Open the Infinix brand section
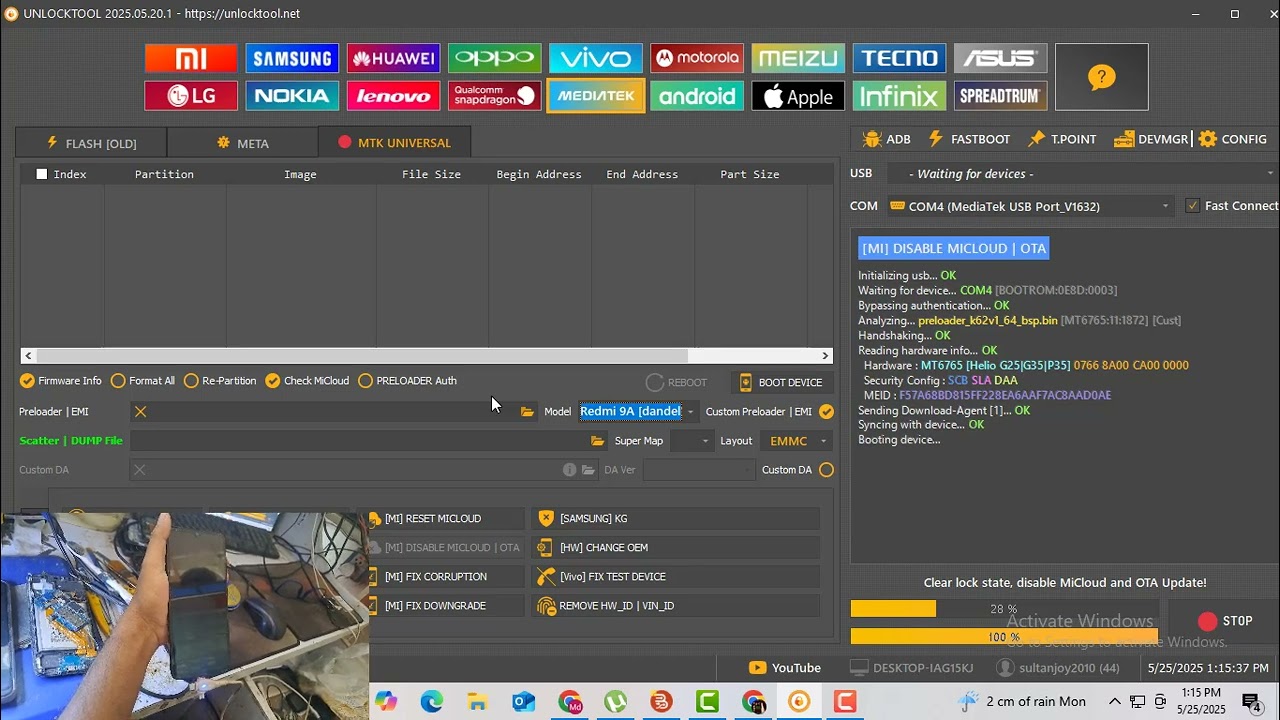The width and height of the screenshot is (1280, 720). (x=899, y=96)
